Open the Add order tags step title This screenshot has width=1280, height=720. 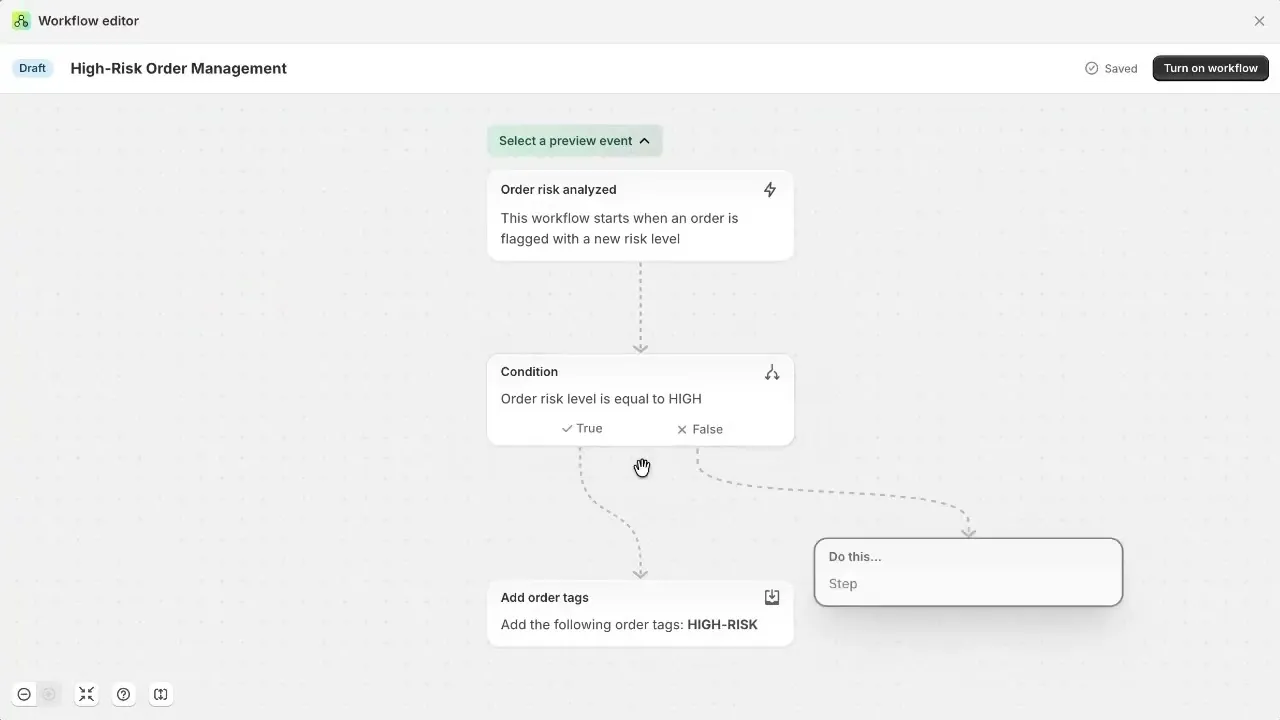pyautogui.click(x=544, y=598)
